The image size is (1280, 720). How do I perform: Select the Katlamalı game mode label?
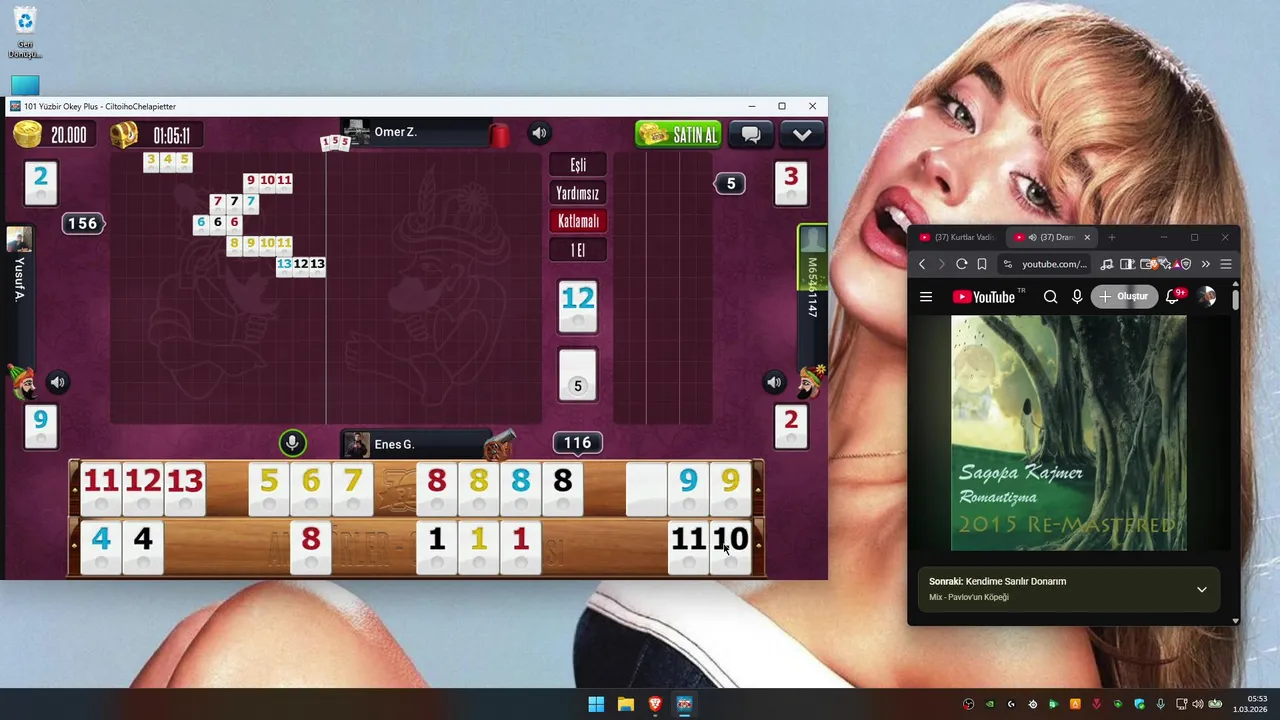(578, 221)
